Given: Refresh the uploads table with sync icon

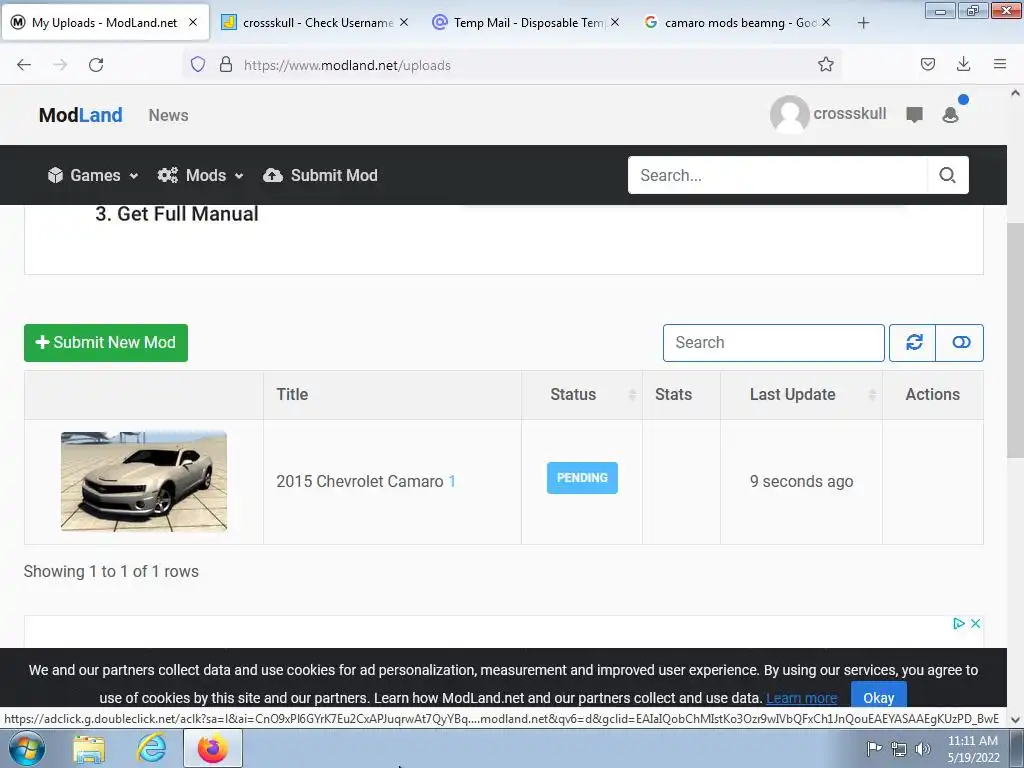Looking at the screenshot, I should tap(913, 342).
